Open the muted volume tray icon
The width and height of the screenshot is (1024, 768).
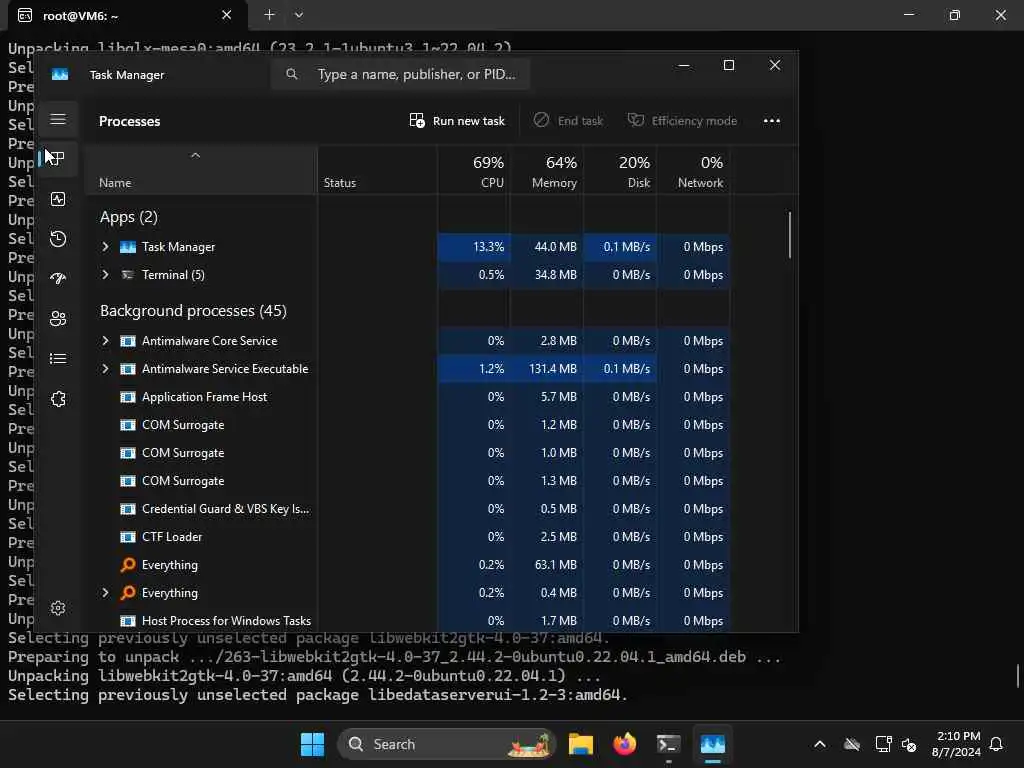click(x=908, y=744)
